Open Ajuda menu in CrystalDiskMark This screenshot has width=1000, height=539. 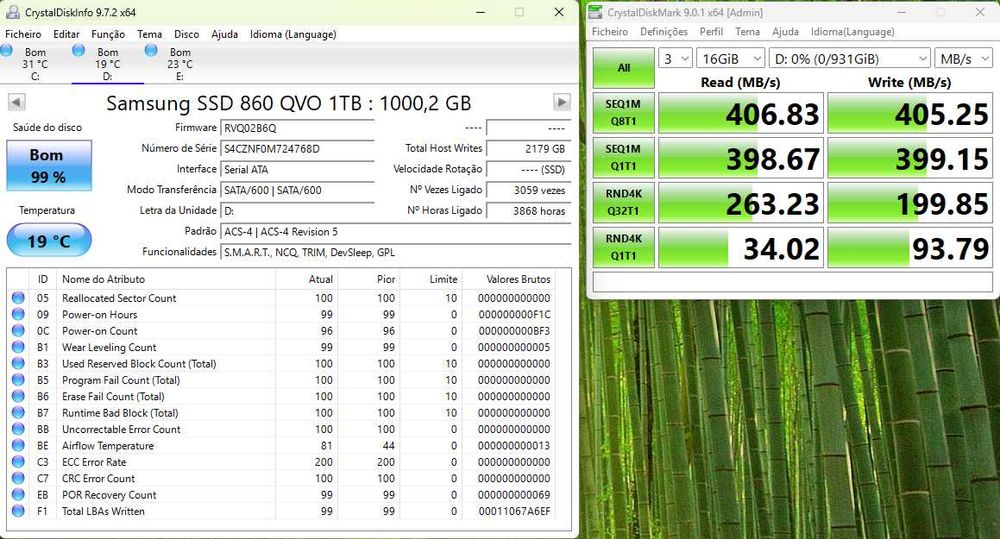pos(785,32)
